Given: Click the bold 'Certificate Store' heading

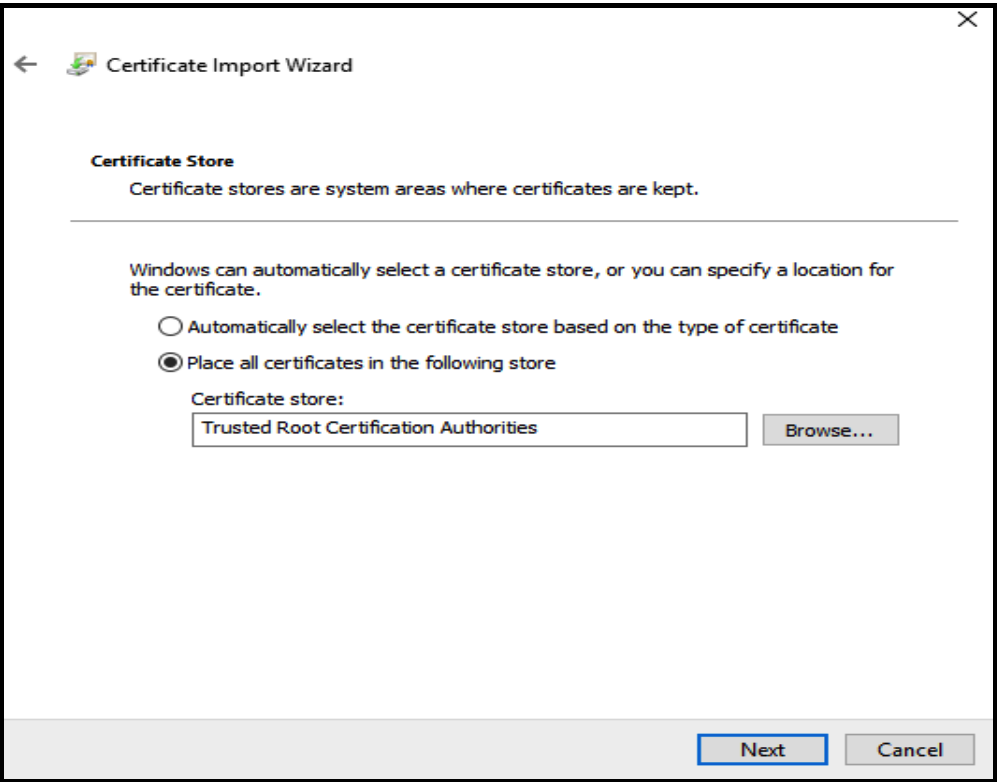Looking at the screenshot, I should pyautogui.click(x=162, y=160).
